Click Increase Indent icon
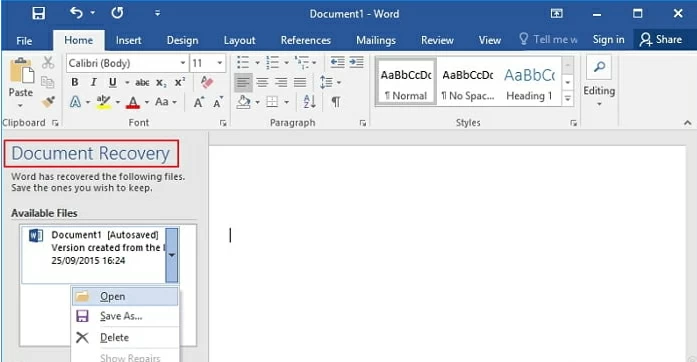 (357, 62)
